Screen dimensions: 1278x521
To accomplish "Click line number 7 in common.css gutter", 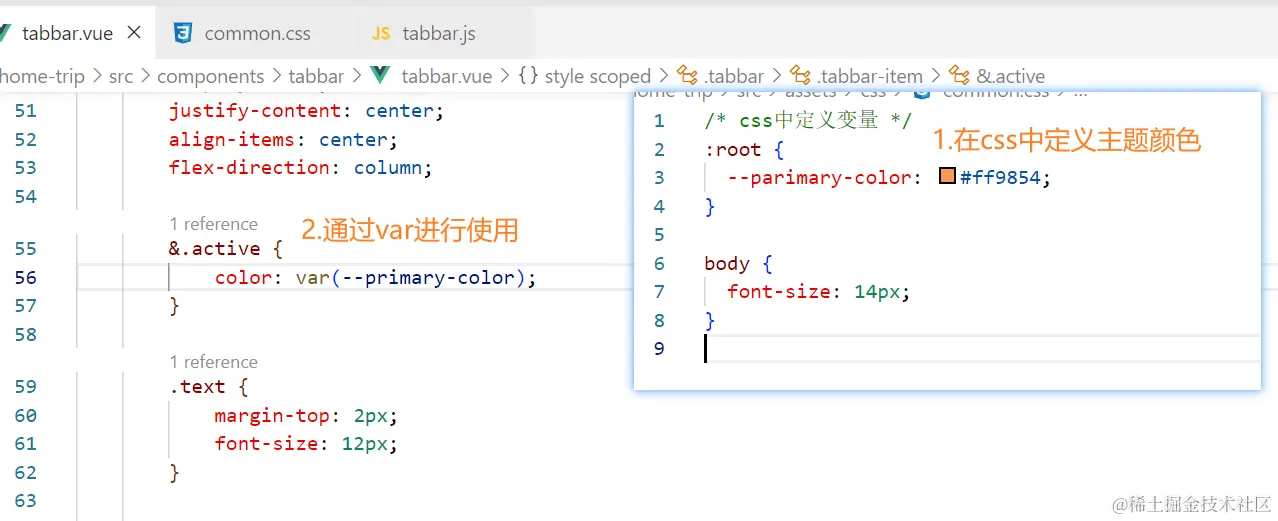I will tap(659, 292).
